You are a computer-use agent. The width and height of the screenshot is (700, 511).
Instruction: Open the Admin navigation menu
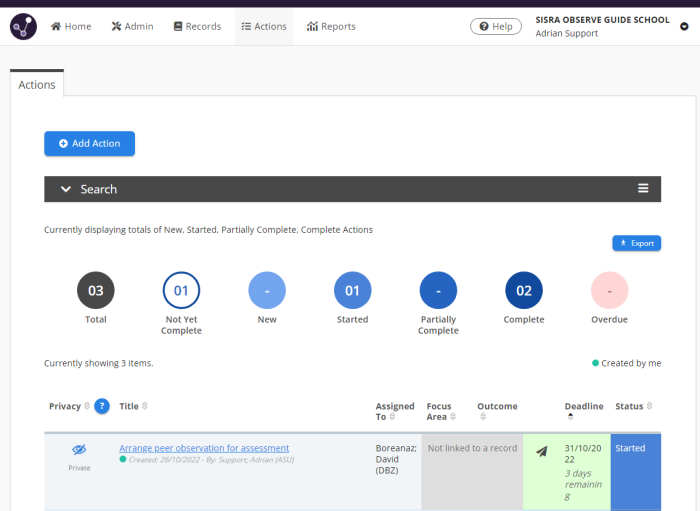click(132, 26)
